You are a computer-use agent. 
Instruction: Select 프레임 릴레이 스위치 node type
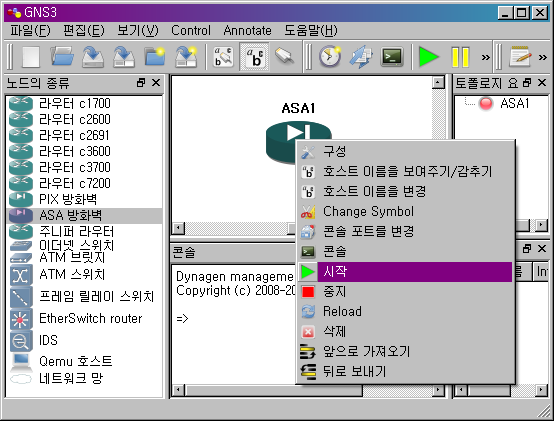[x=84, y=297]
